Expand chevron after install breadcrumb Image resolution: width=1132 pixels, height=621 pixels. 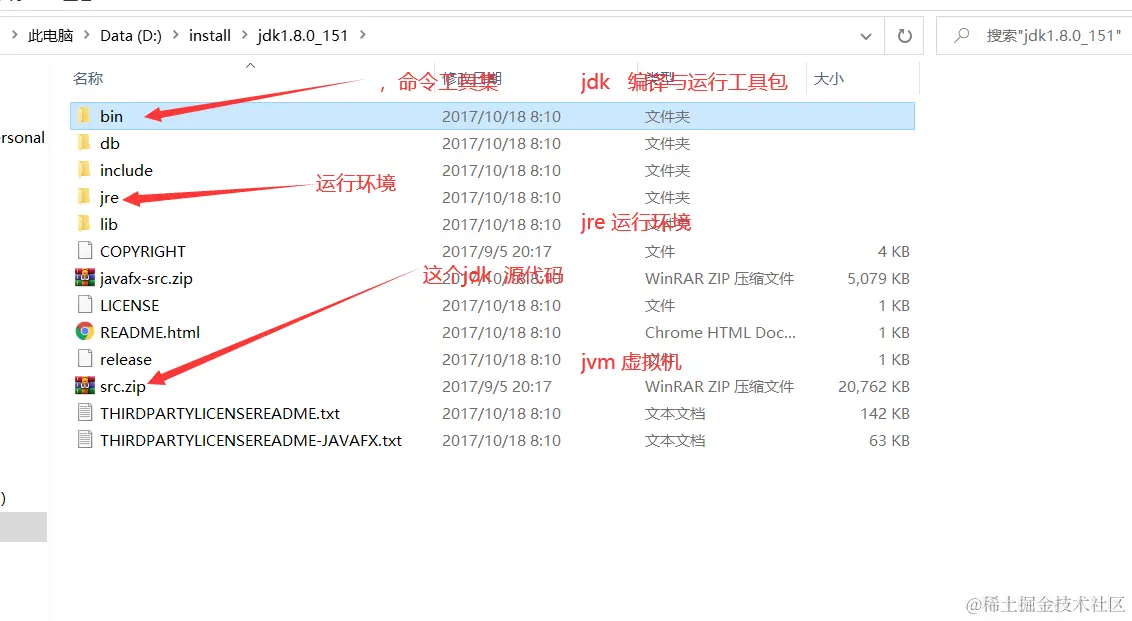tap(244, 35)
